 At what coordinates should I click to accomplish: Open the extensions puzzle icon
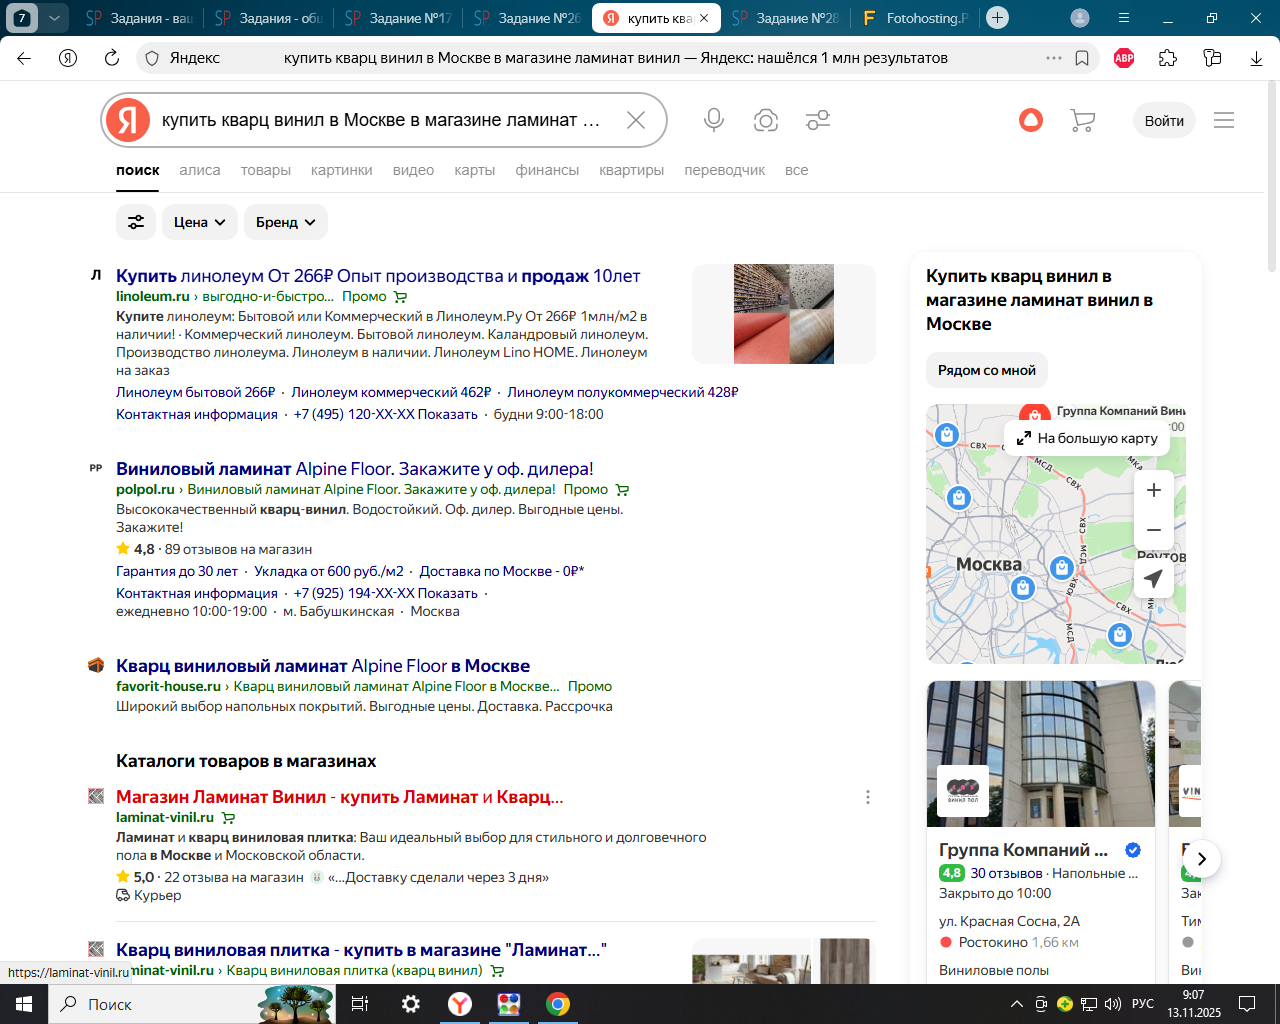point(1168,58)
